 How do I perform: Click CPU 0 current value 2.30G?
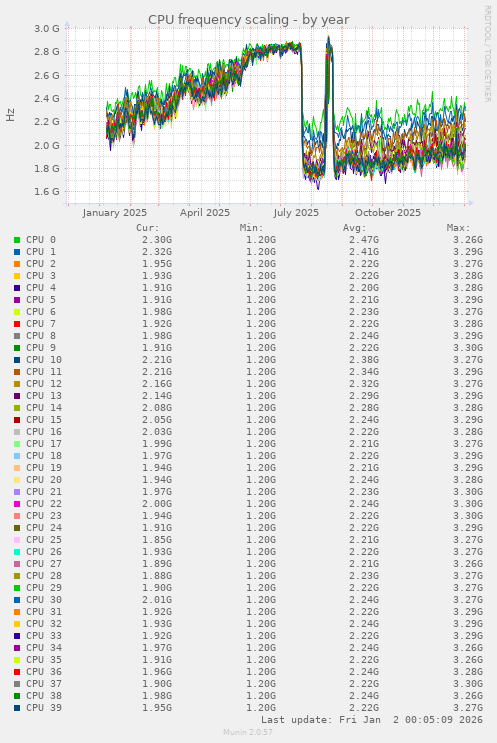(157, 240)
